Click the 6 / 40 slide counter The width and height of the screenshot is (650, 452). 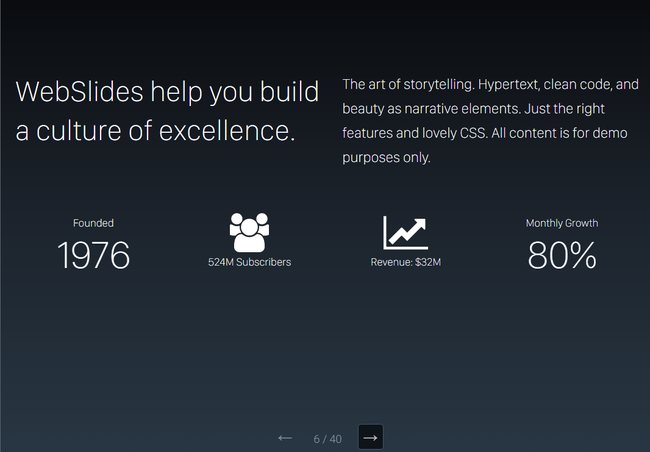[327, 439]
